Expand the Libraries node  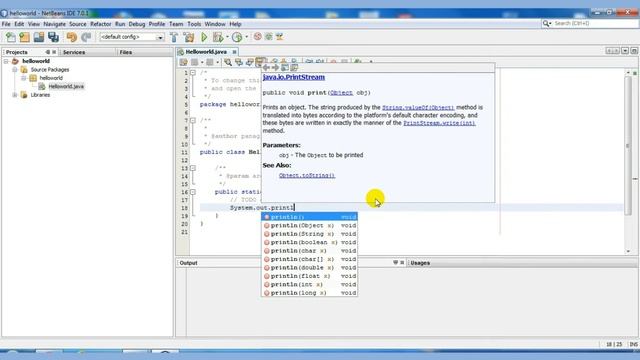15,95
